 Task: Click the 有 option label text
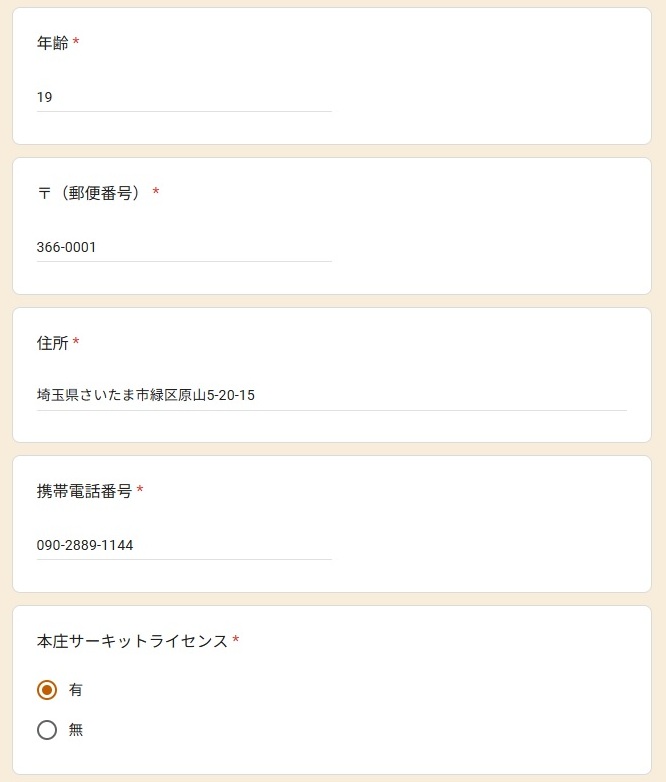click(76, 690)
